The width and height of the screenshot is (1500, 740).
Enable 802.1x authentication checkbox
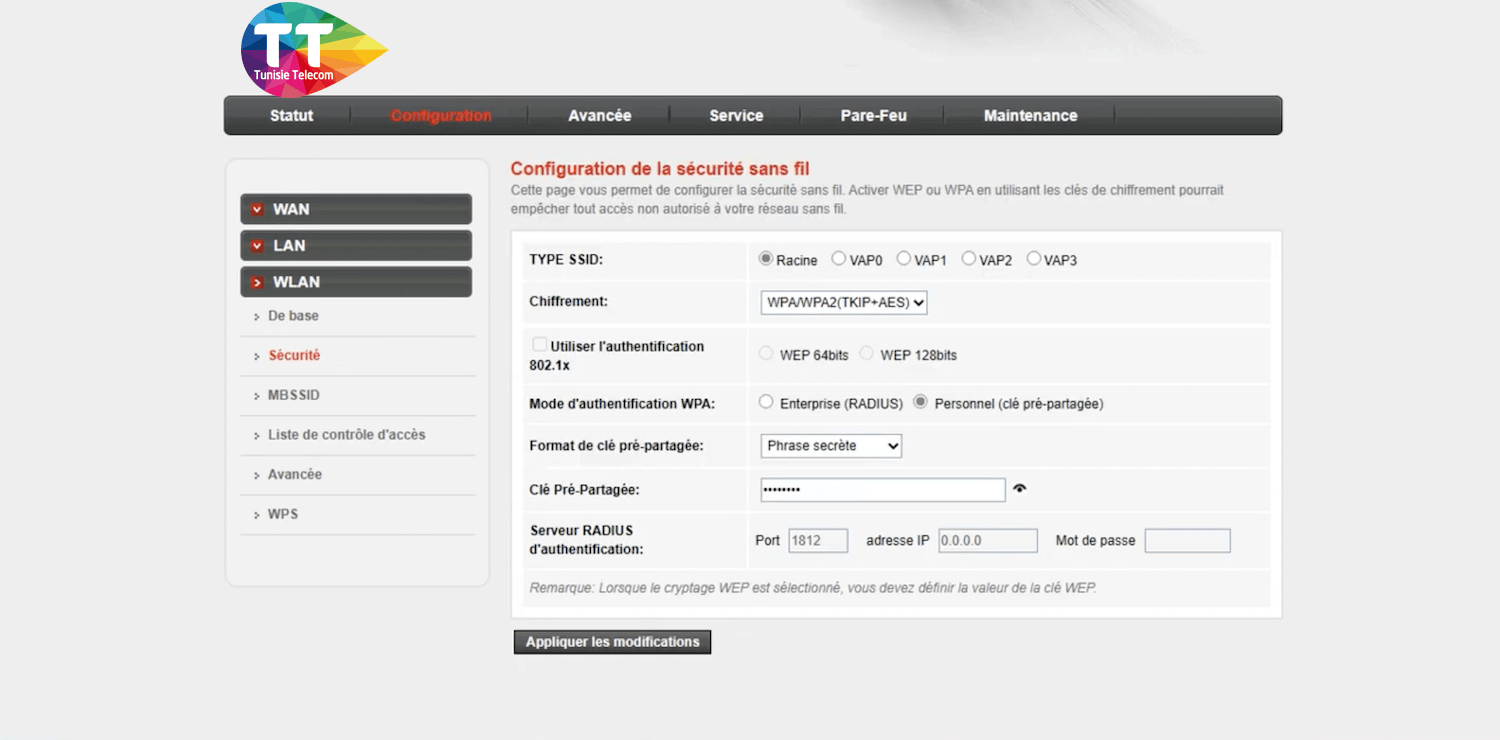(x=540, y=344)
